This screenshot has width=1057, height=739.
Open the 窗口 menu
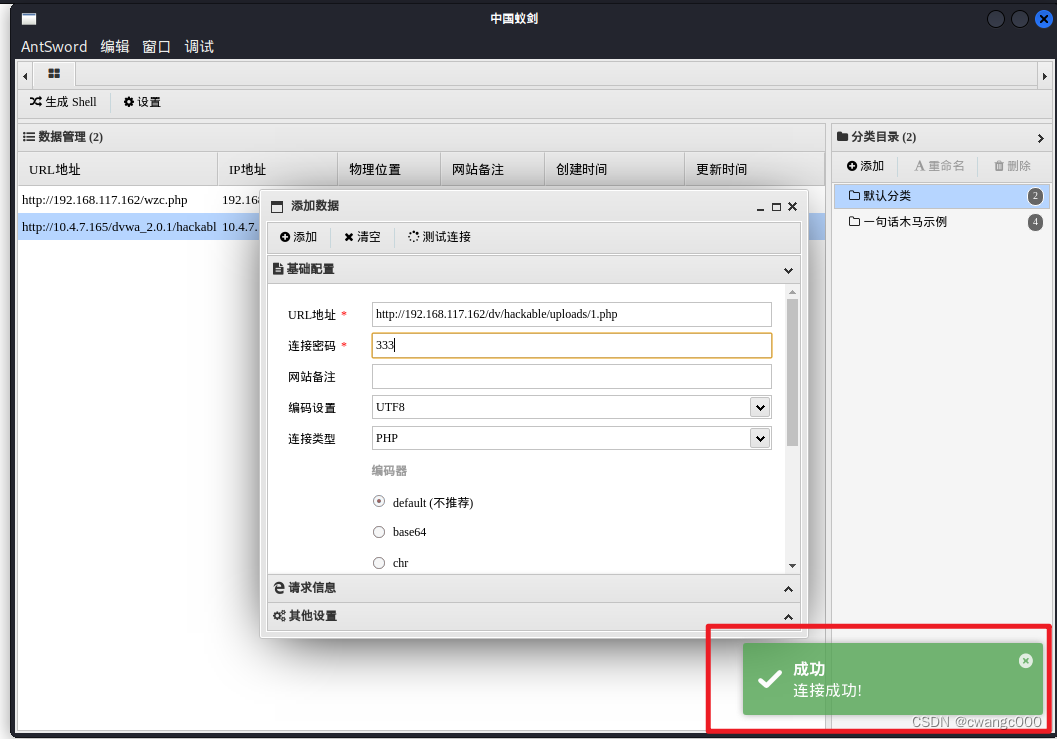click(x=156, y=47)
